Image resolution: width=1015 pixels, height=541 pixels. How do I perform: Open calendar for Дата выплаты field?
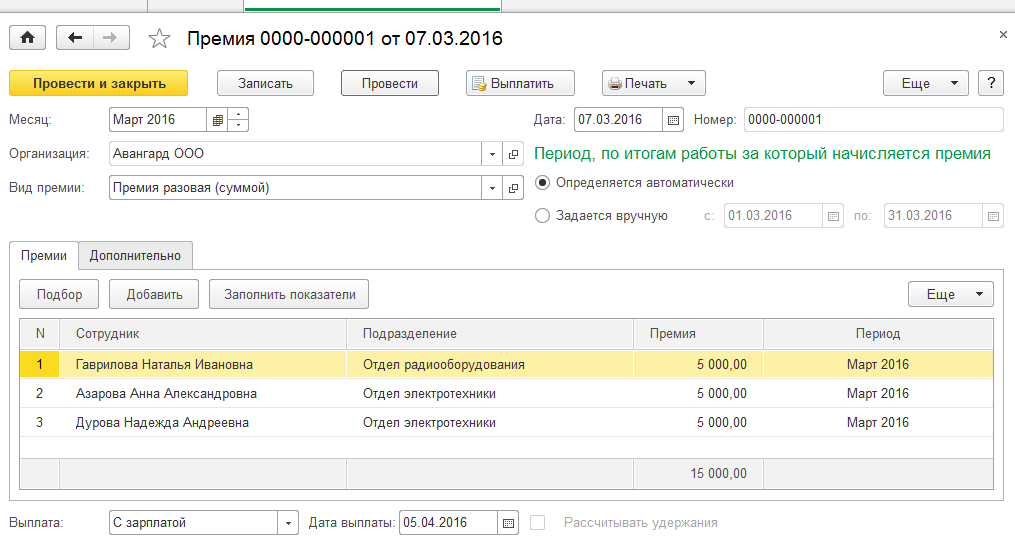tap(509, 523)
